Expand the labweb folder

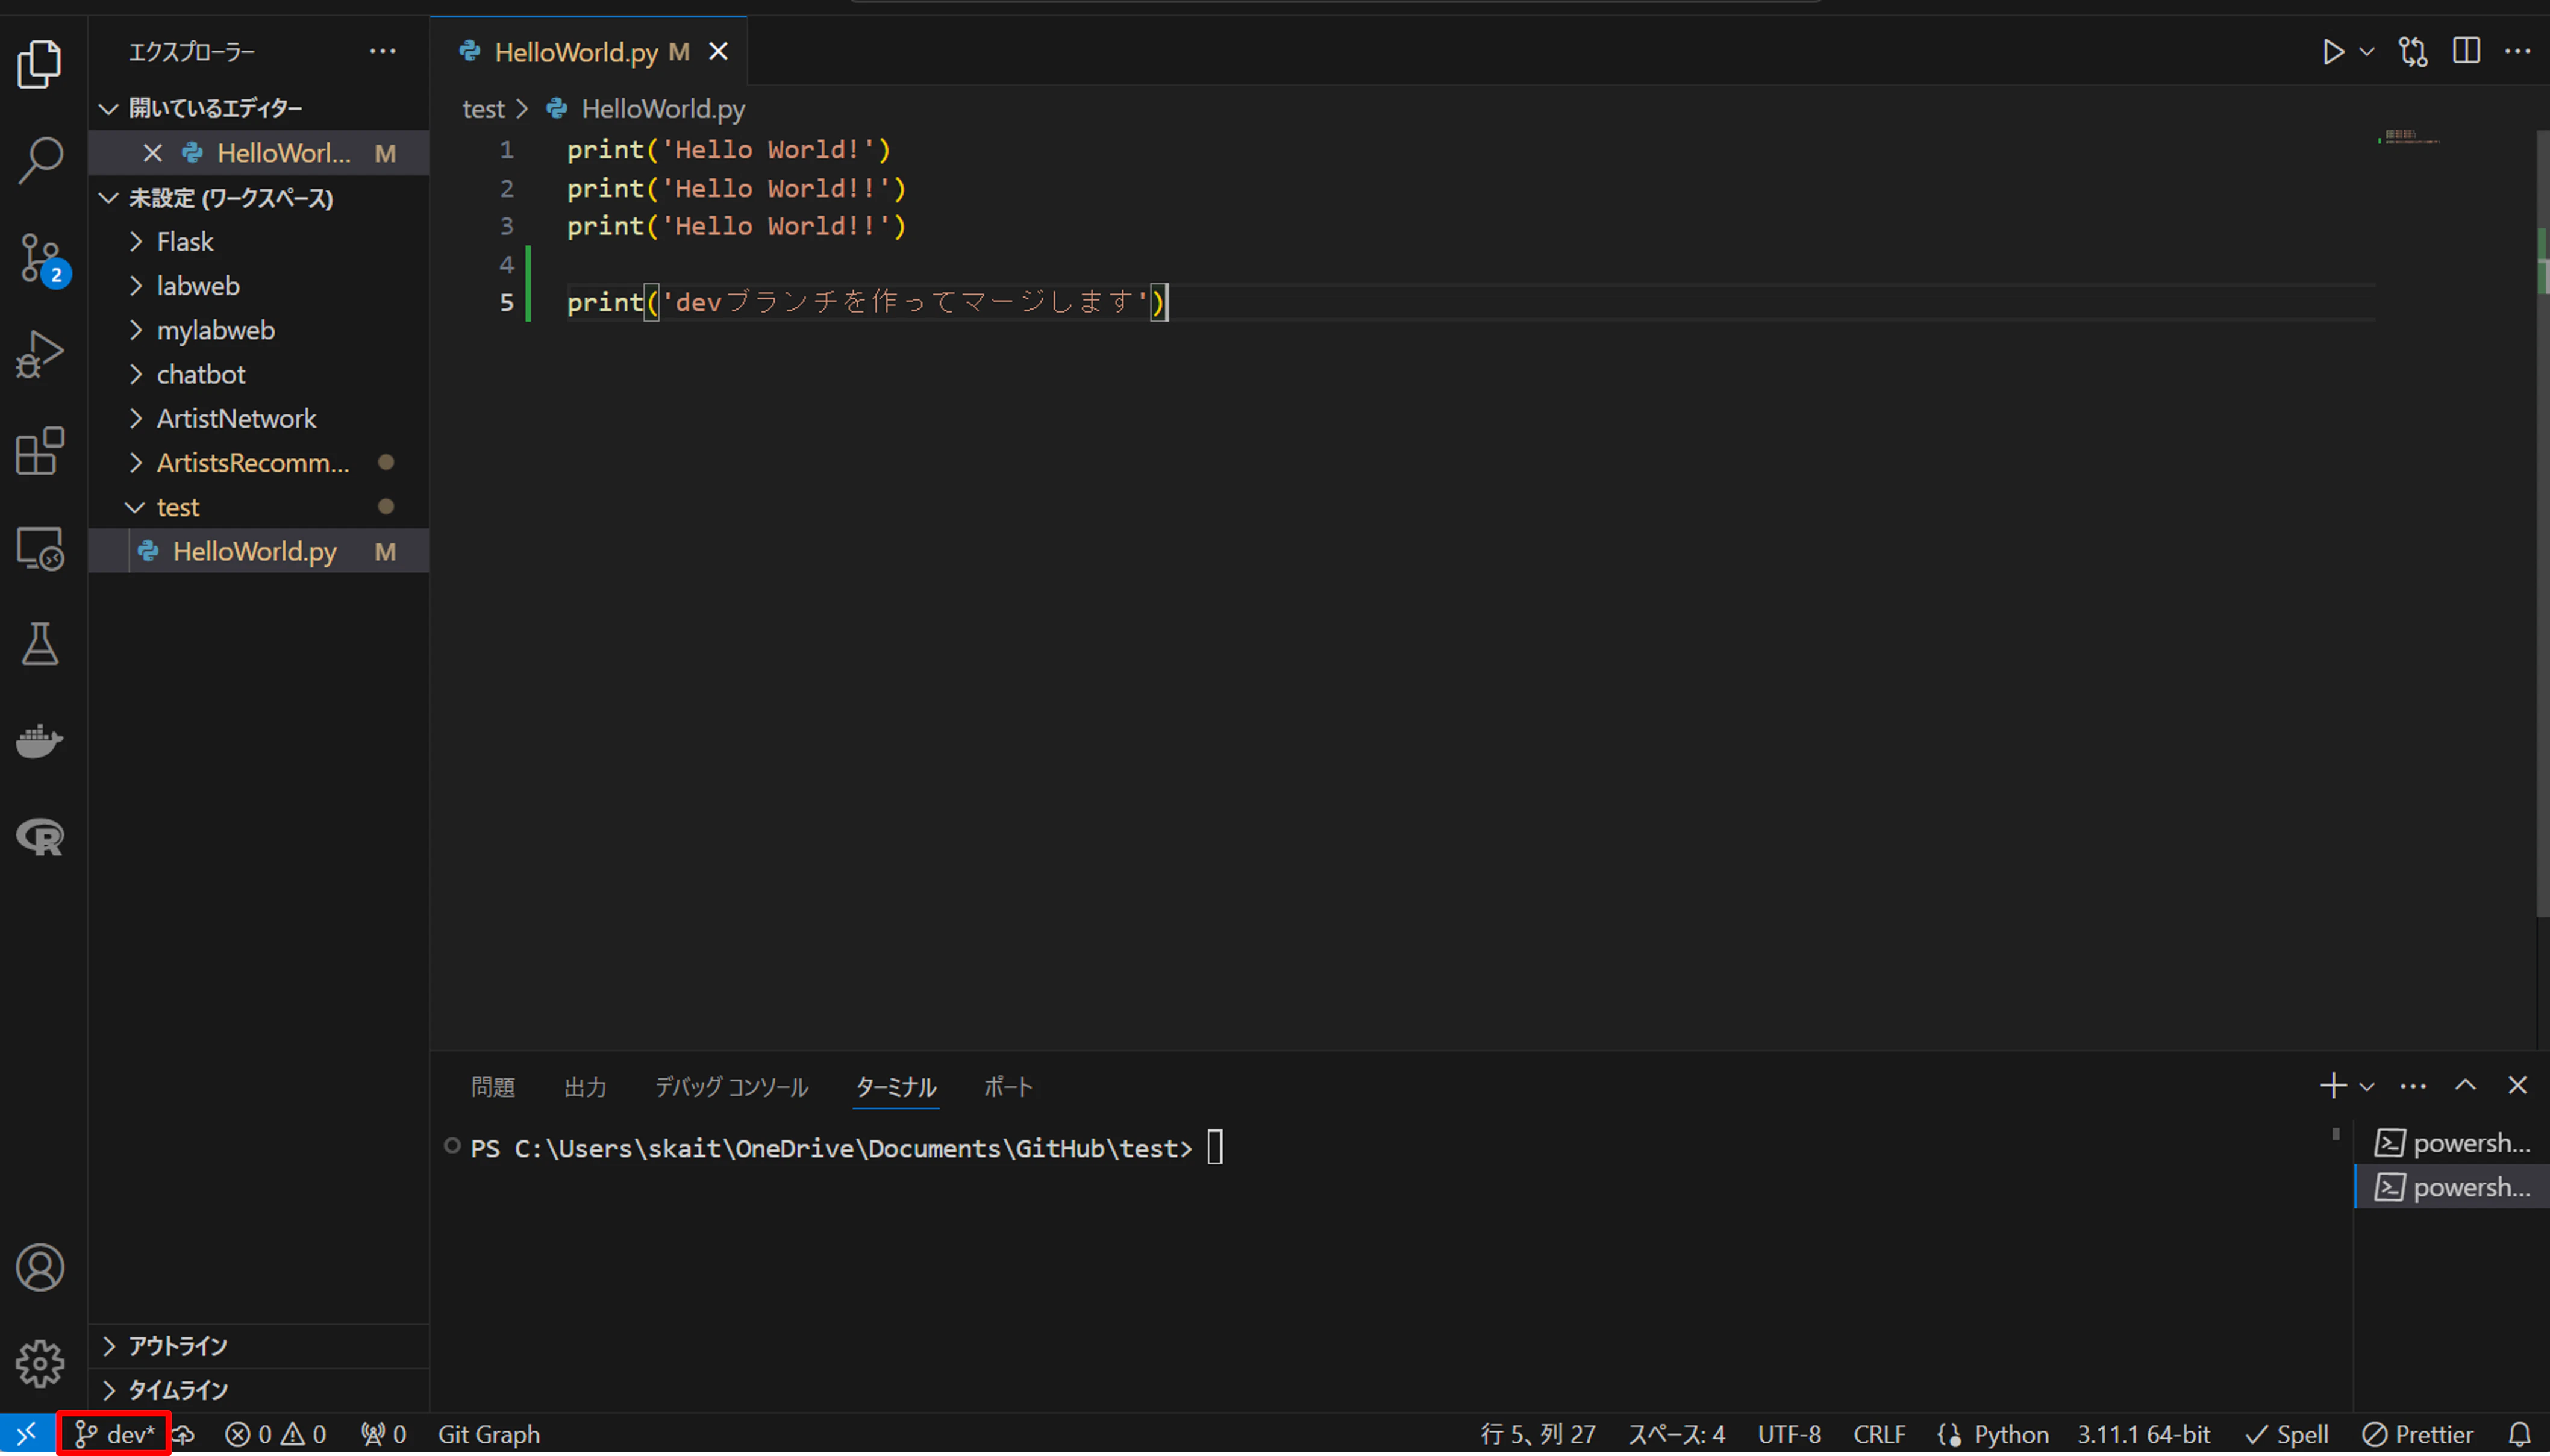pos(258,286)
